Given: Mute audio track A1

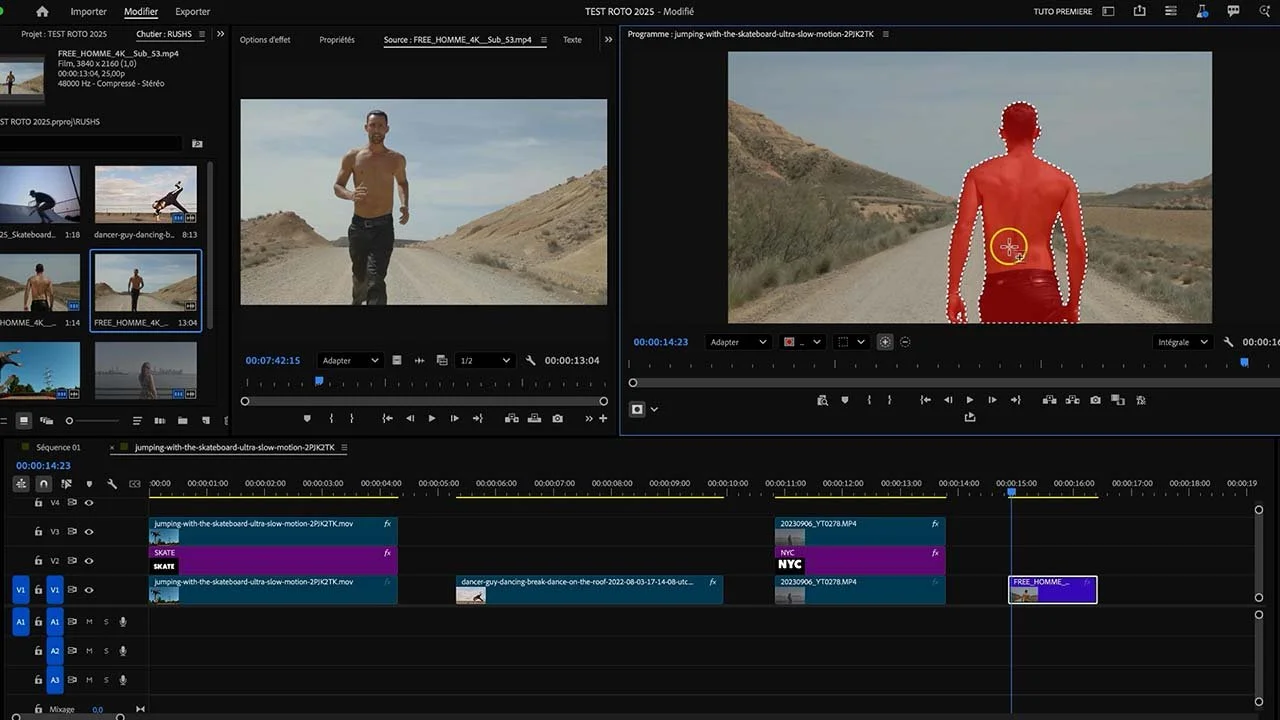Looking at the screenshot, I should tap(89, 622).
